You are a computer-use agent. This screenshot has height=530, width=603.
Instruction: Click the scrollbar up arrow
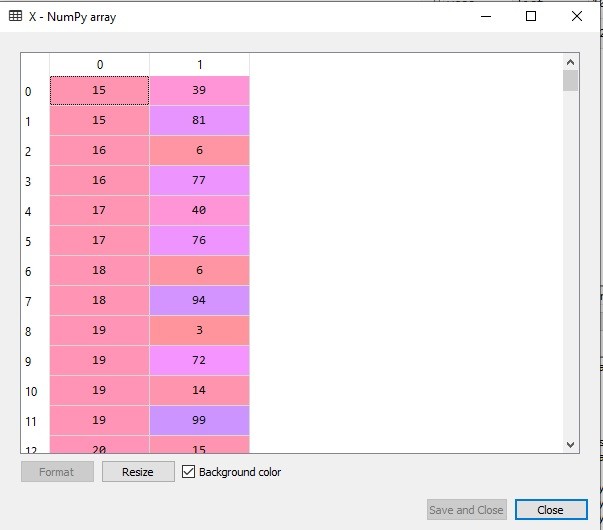click(x=570, y=62)
